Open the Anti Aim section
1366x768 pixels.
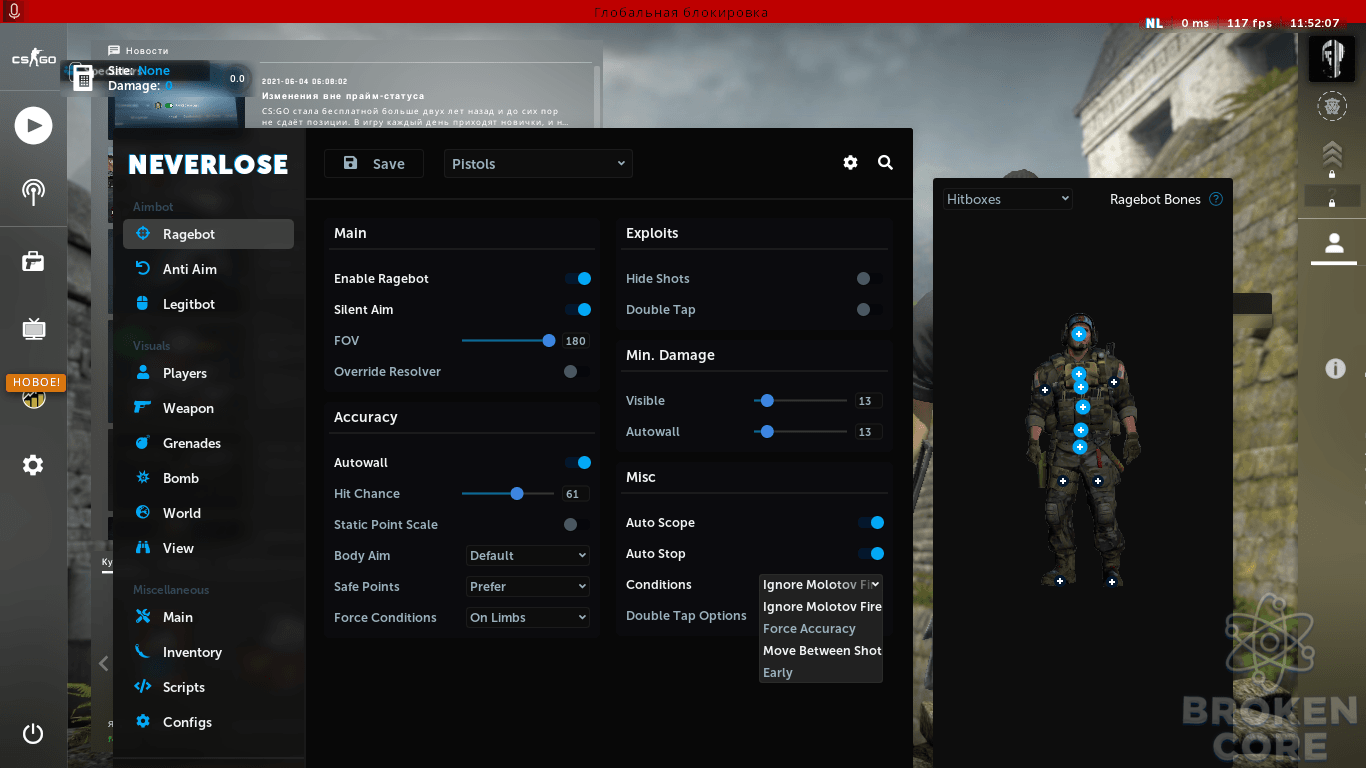(x=208, y=269)
